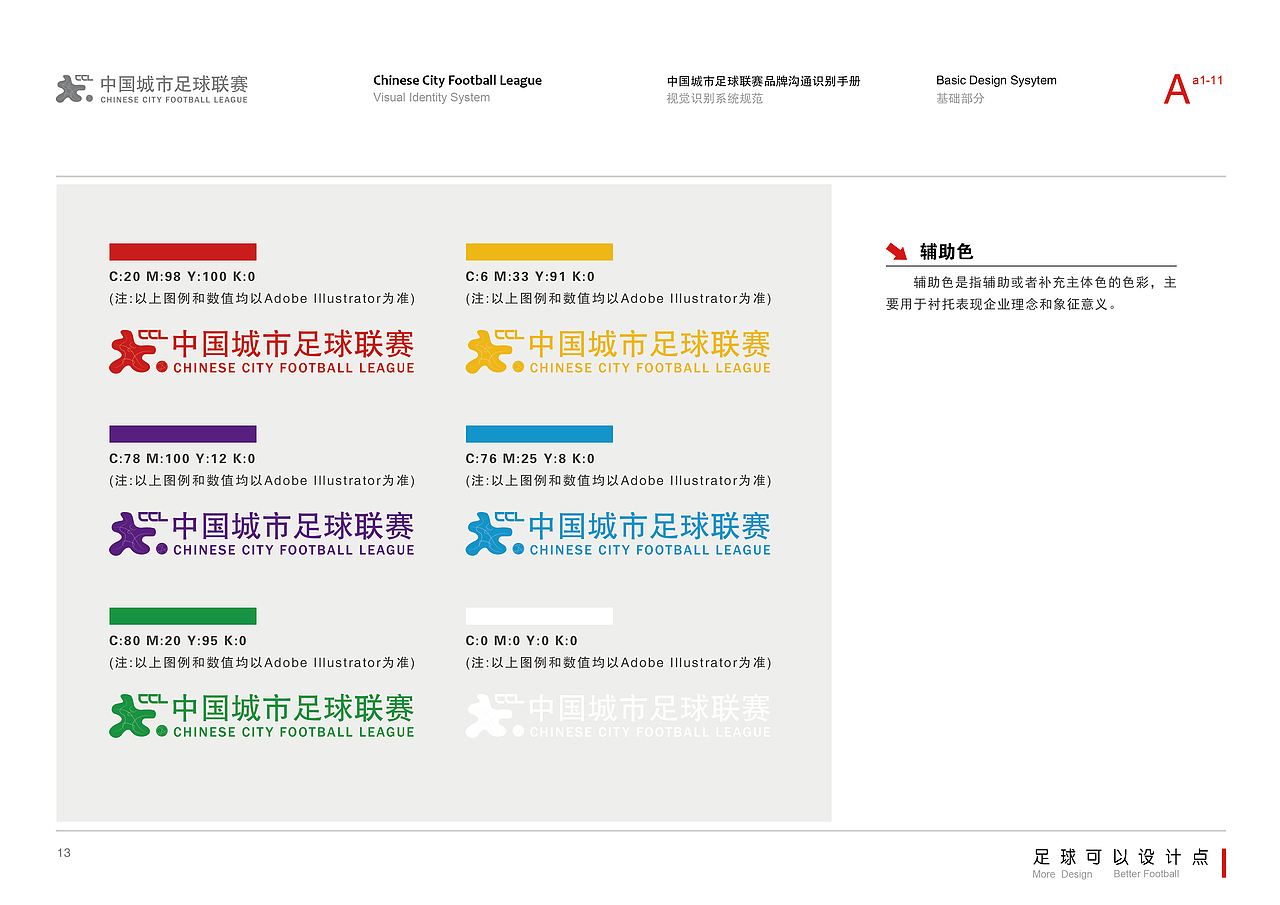1280x905 pixels.
Task: Select the blue color swatch bar
Action: click(x=539, y=433)
